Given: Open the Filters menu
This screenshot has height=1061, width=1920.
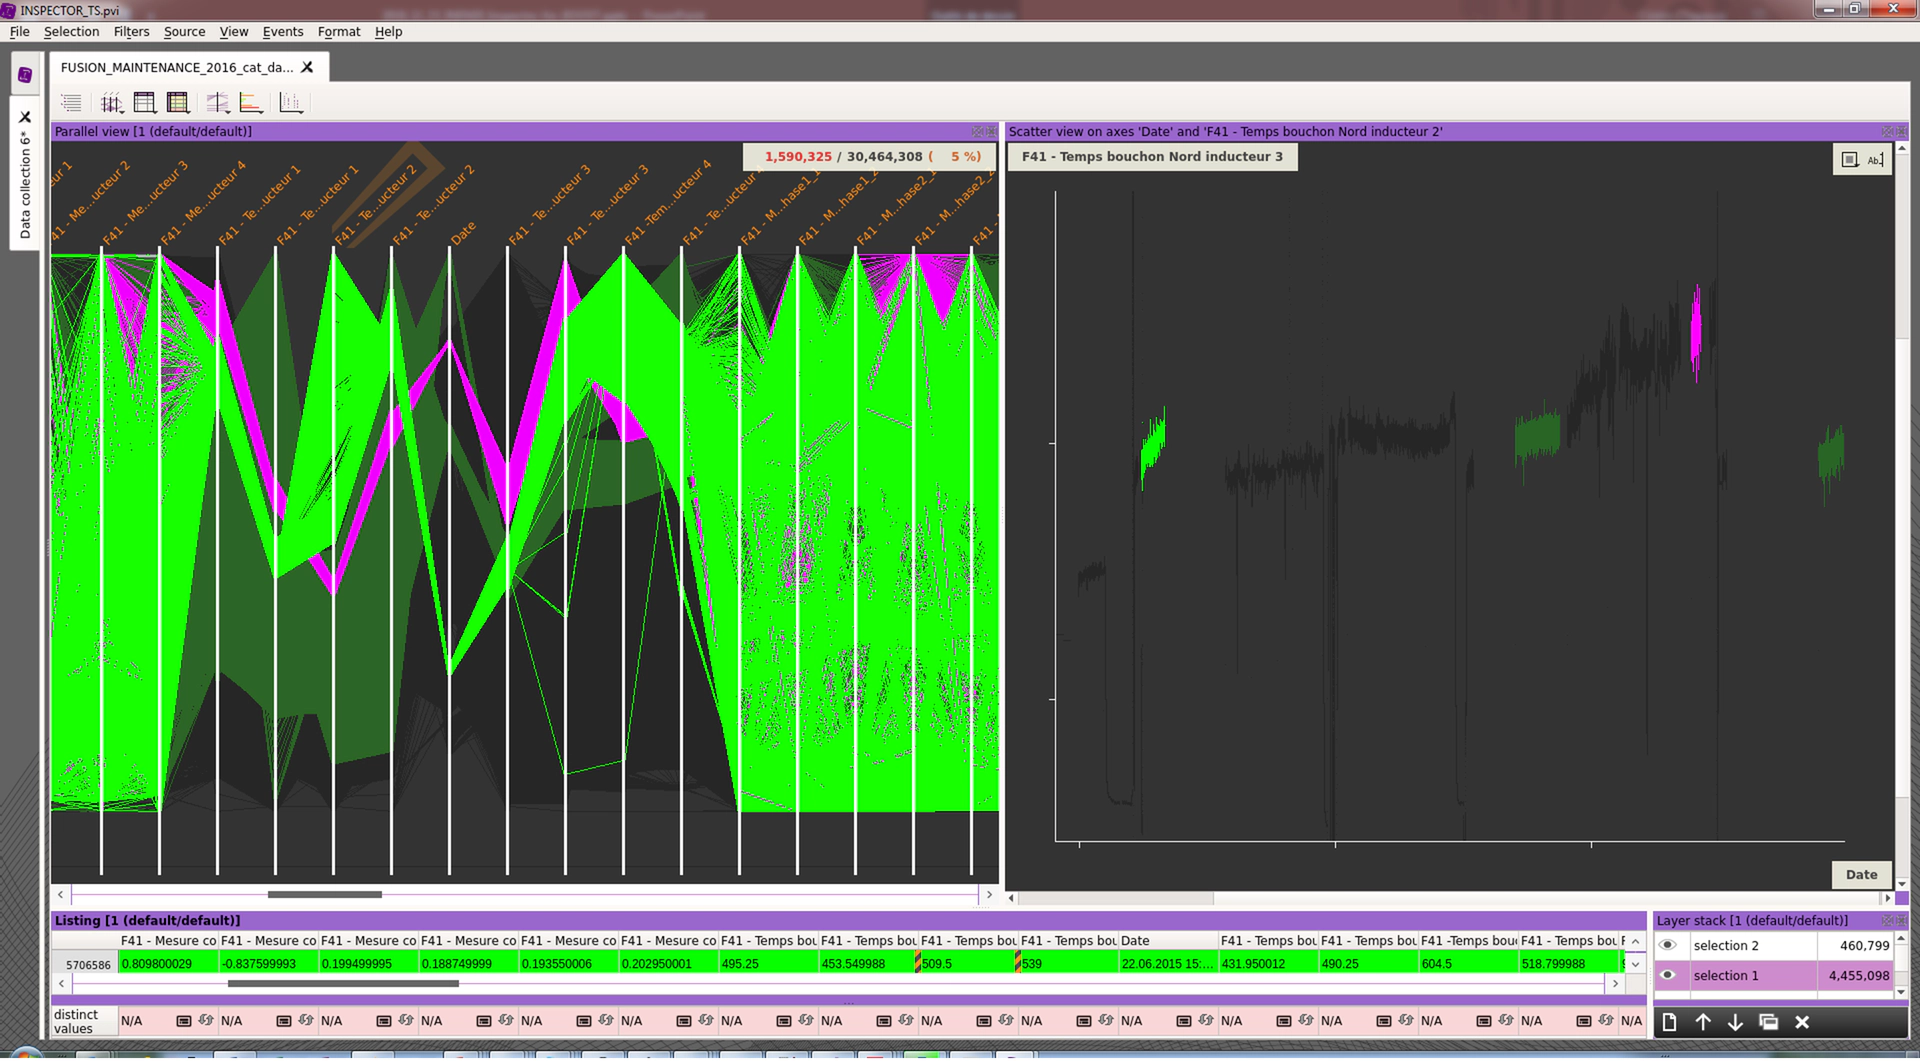Looking at the screenshot, I should 131,32.
